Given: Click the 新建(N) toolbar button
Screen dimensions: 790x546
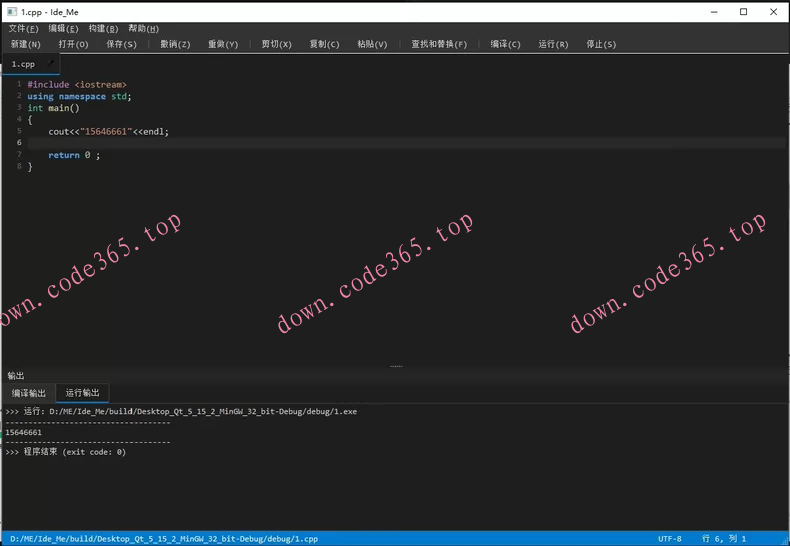Looking at the screenshot, I should 26,44.
